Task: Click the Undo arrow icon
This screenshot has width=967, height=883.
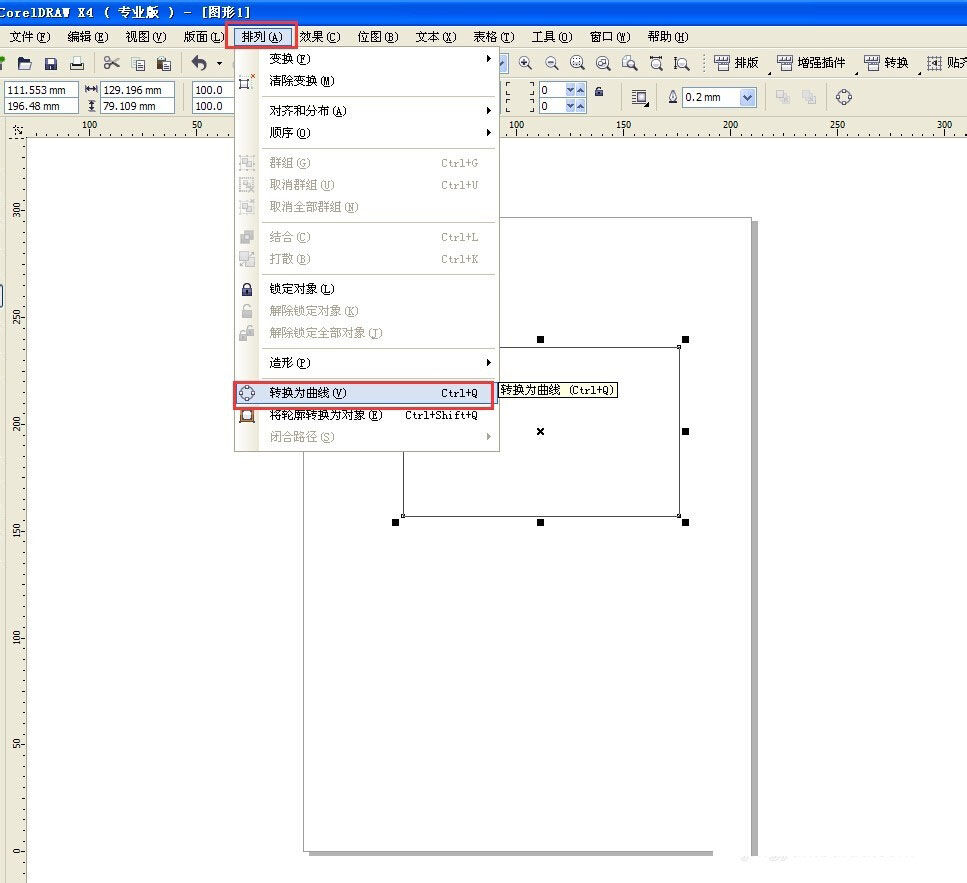Action: click(197, 62)
